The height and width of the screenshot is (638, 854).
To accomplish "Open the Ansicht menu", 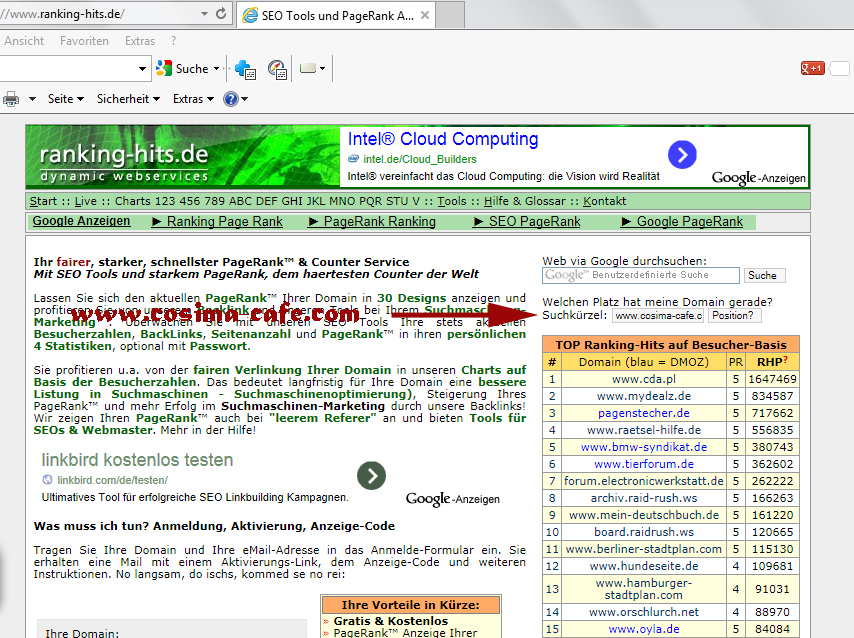I will (x=24, y=41).
